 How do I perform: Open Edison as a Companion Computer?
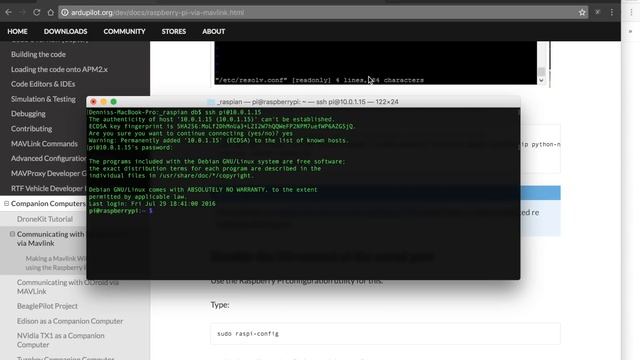tap(70, 321)
